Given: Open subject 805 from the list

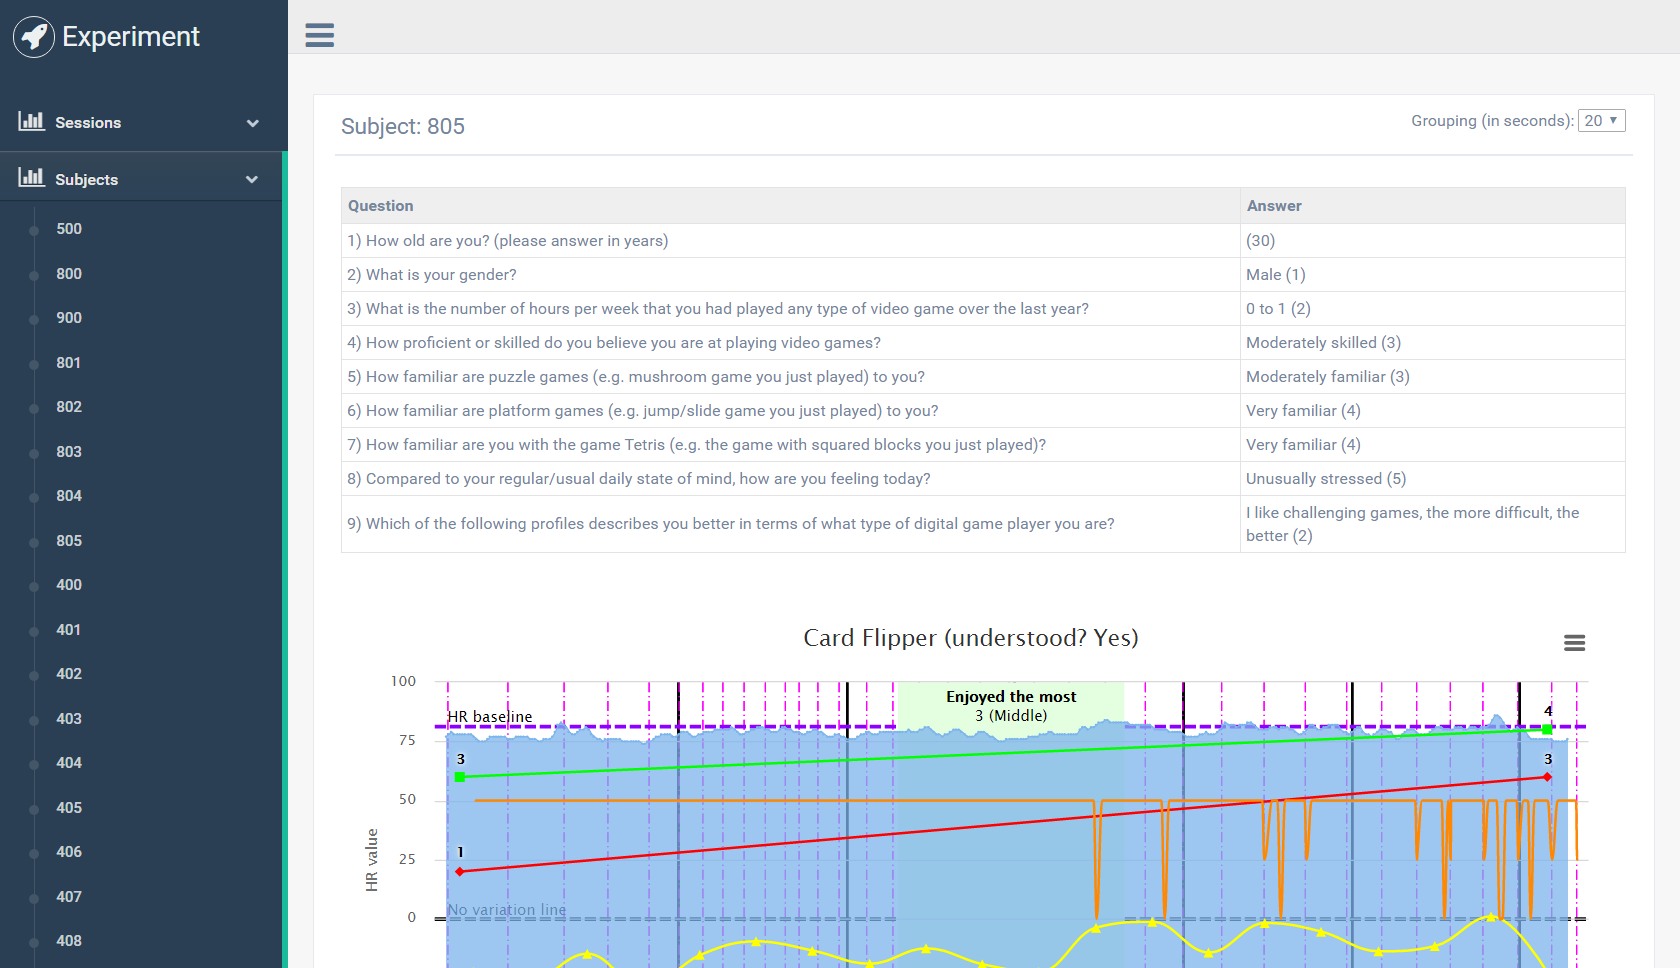Looking at the screenshot, I should coord(69,541).
